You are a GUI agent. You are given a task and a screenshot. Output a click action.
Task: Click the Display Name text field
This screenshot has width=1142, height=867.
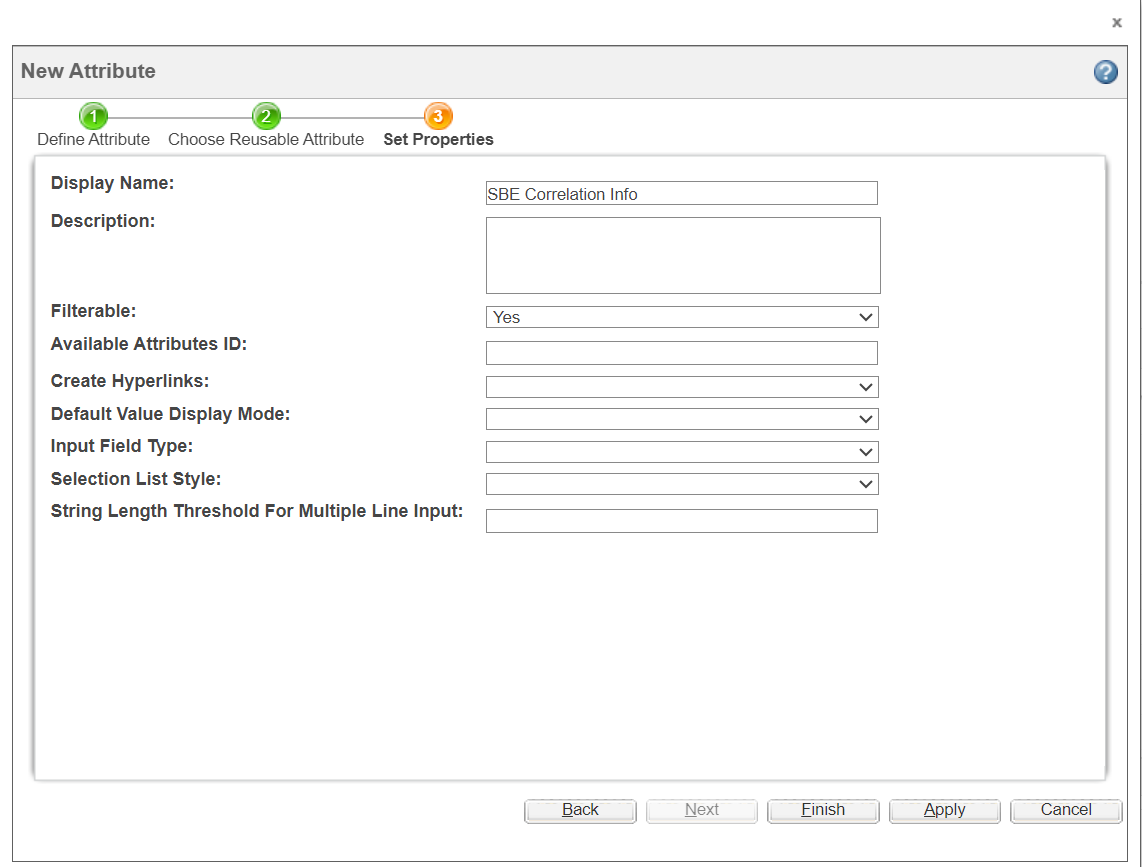coord(681,194)
